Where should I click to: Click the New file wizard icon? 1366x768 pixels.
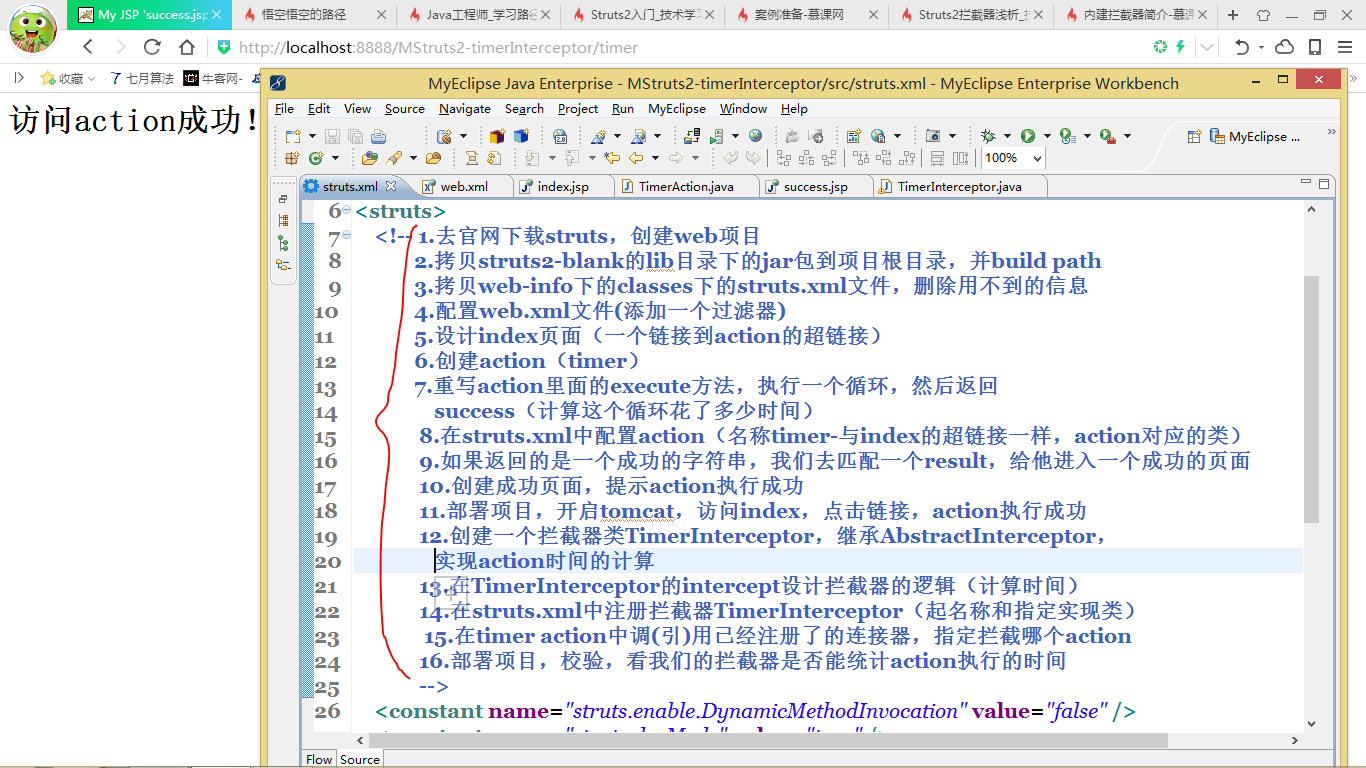pyautogui.click(x=293, y=136)
